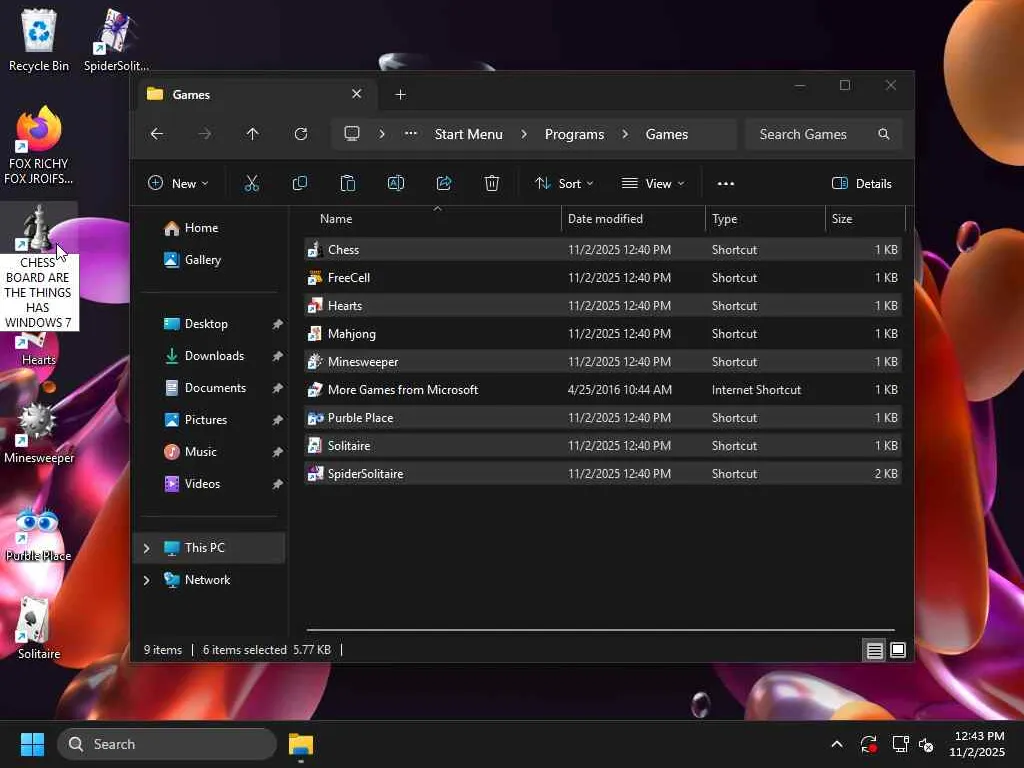Toggle the Details pane button
1024x768 pixels.
click(862, 184)
